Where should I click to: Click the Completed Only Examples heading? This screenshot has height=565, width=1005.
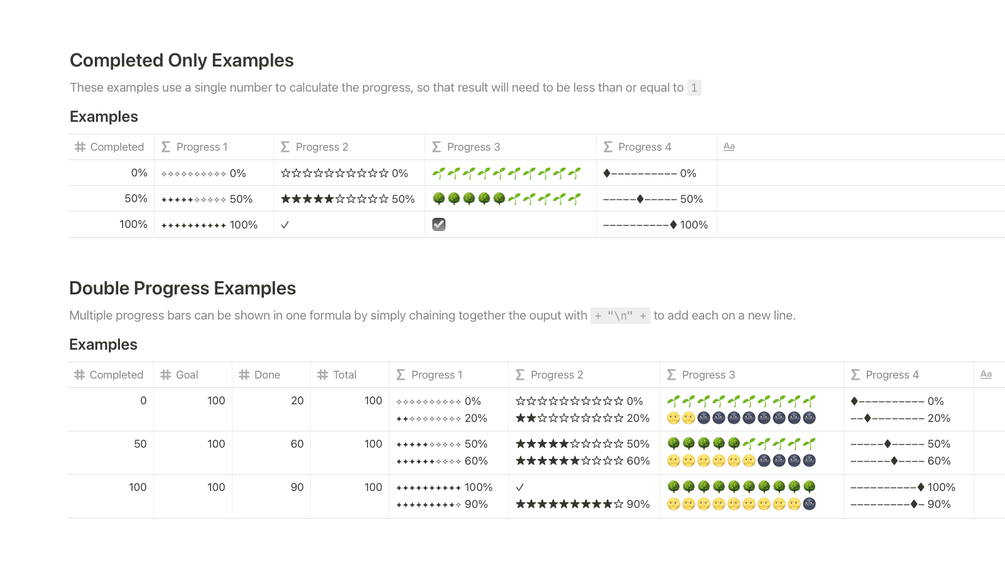pos(181,61)
